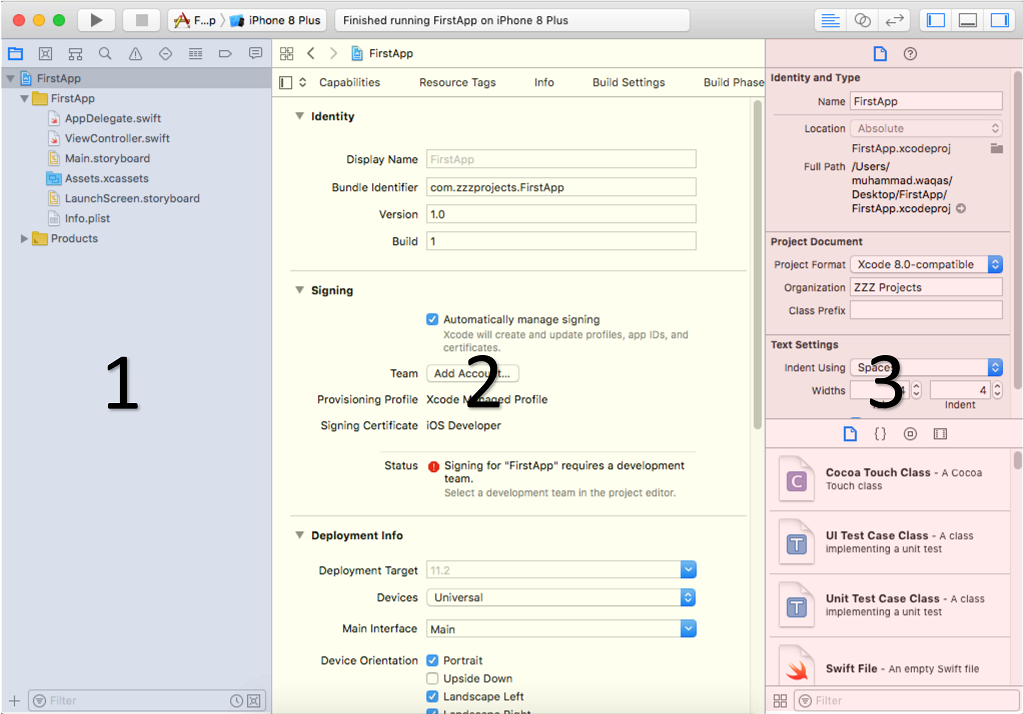Open the Test navigator

pyautogui.click(x=165, y=54)
